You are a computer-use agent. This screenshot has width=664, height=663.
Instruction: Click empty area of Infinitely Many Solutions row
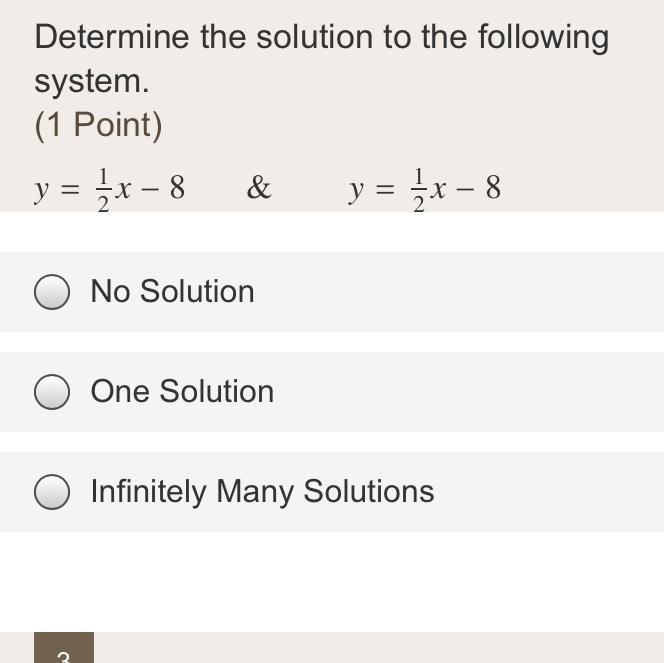click(560, 492)
